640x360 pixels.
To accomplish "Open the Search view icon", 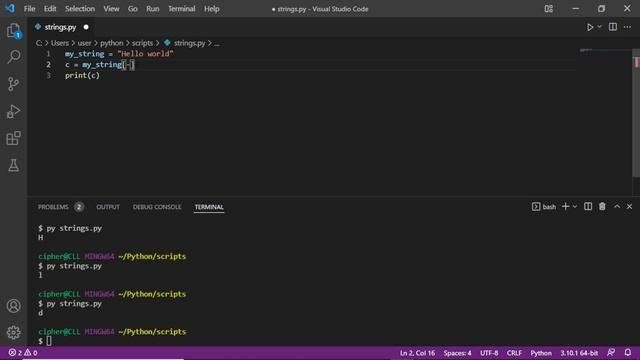I will (x=13, y=57).
